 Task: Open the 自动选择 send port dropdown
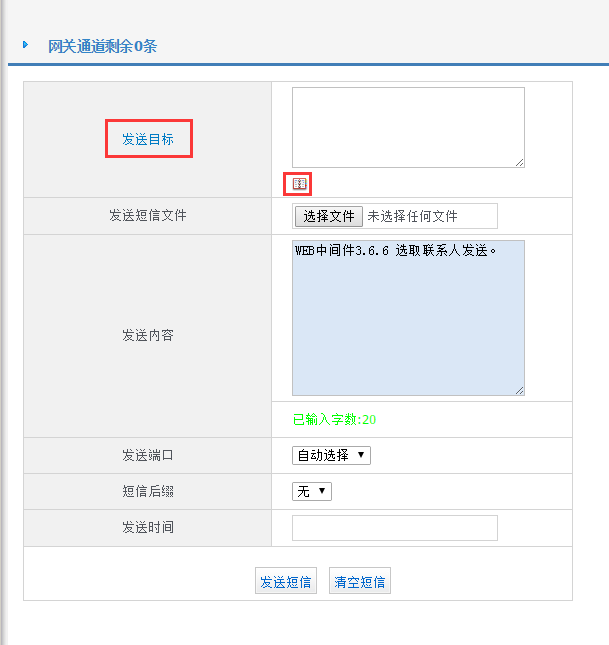pos(331,455)
